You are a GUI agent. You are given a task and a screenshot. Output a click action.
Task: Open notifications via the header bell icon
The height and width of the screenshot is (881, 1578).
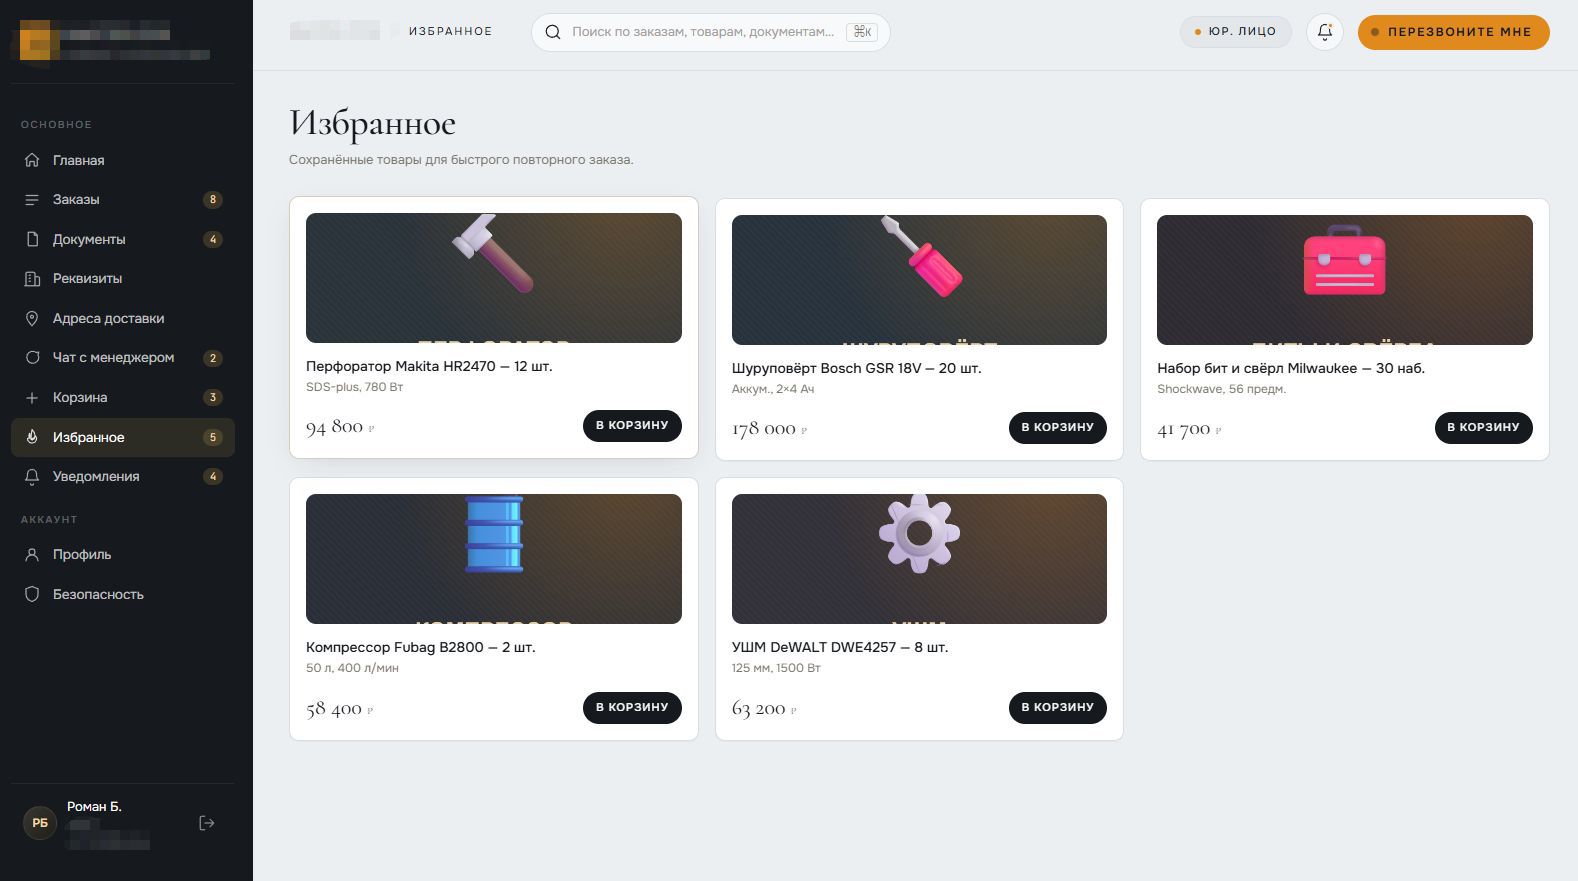1325,32
